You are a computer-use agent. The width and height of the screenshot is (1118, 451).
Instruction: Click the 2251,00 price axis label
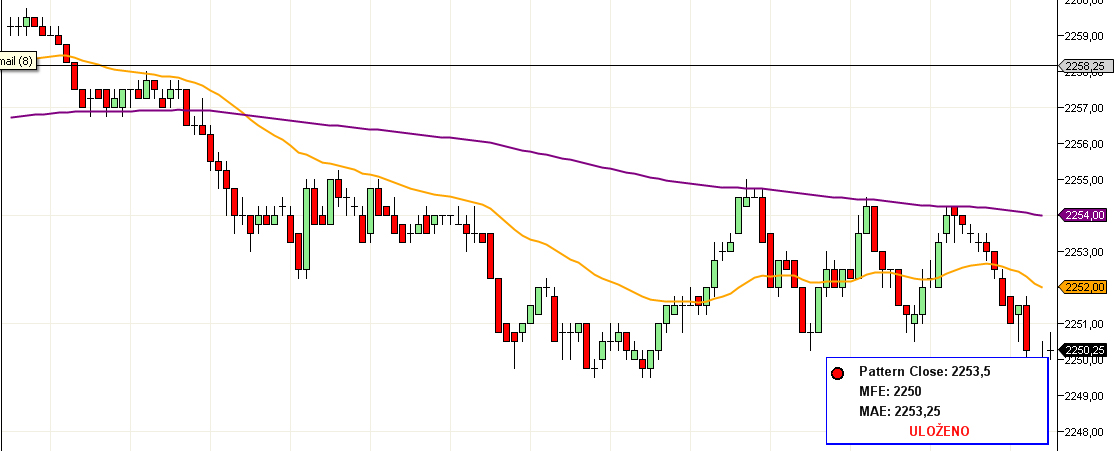pos(1087,324)
